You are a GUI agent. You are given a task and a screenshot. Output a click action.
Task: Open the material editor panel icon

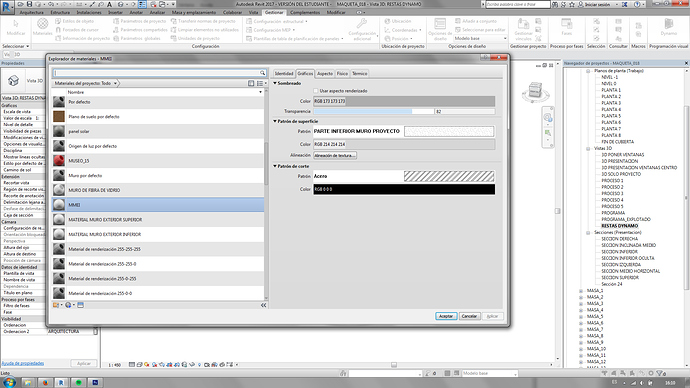pos(81,305)
